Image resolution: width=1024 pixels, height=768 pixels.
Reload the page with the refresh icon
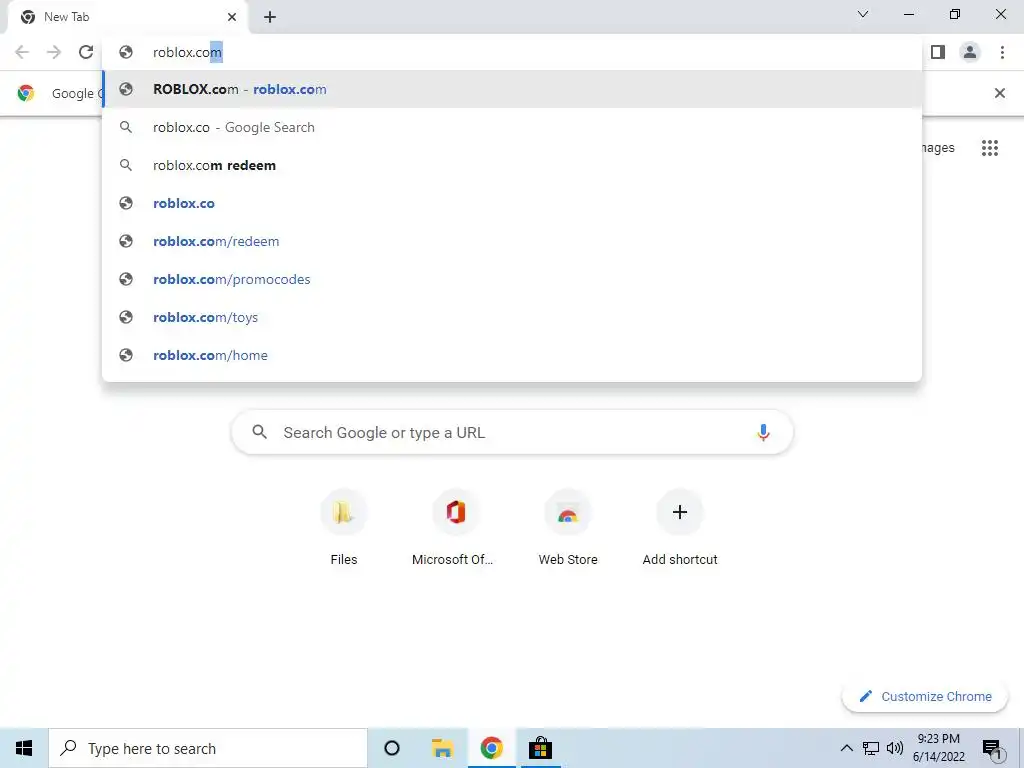tap(86, 52)
